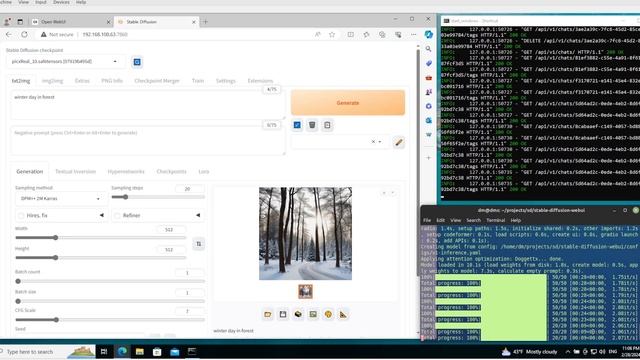This screenshot has width=640, height=360.
Task: Select the small gallery thumbnail below the image
Action: point(305,291)
